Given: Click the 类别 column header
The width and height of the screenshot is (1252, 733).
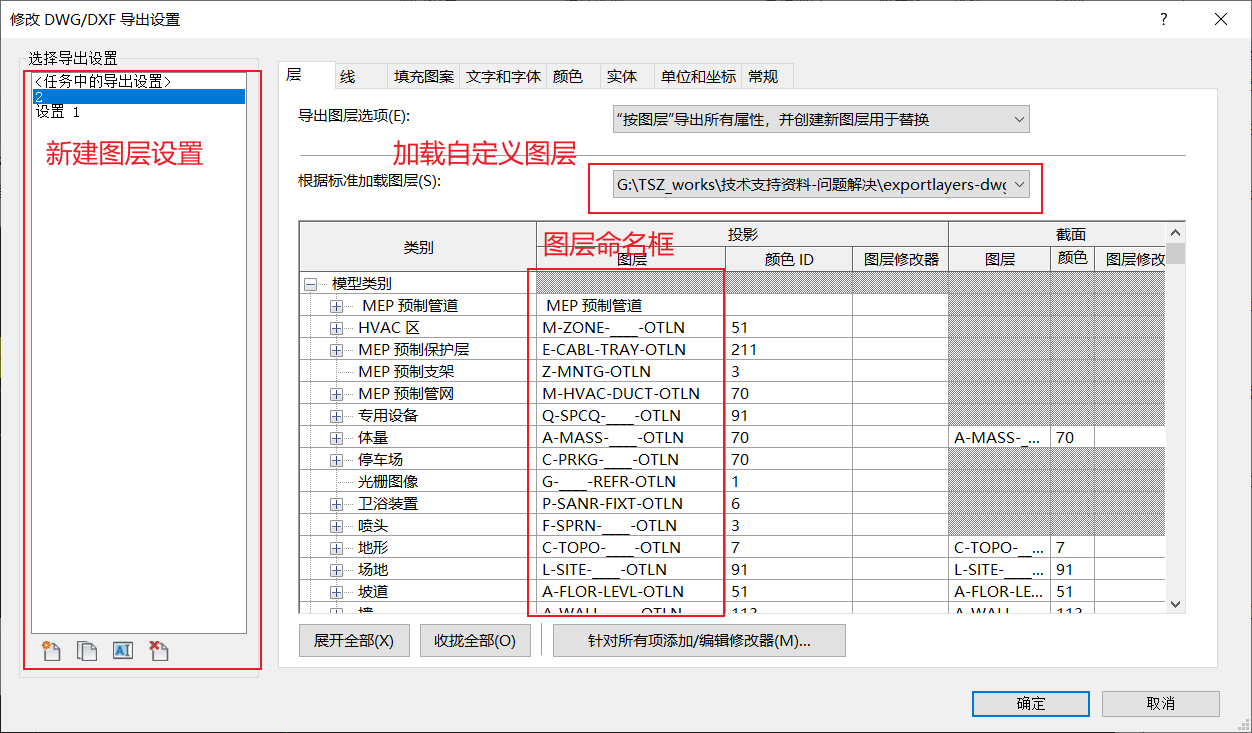Looking at the screenshot, I should [418, 247].
